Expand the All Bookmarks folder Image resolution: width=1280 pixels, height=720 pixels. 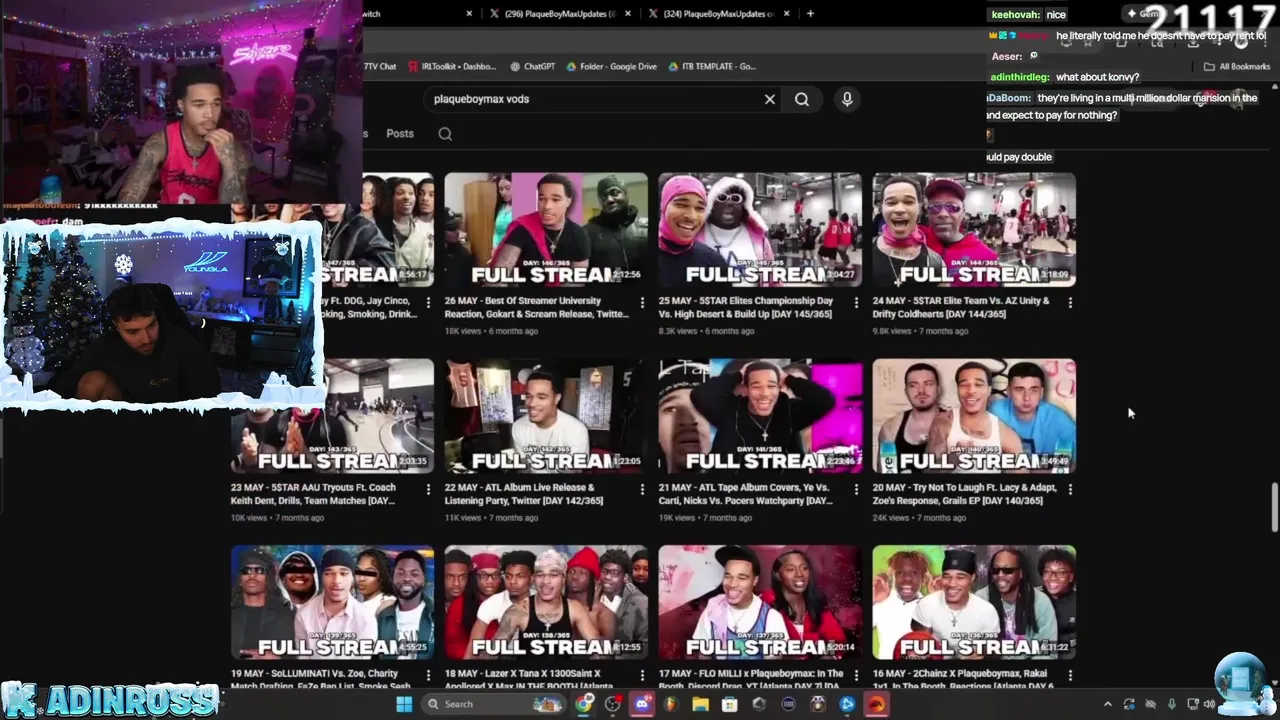(1237, 66)
